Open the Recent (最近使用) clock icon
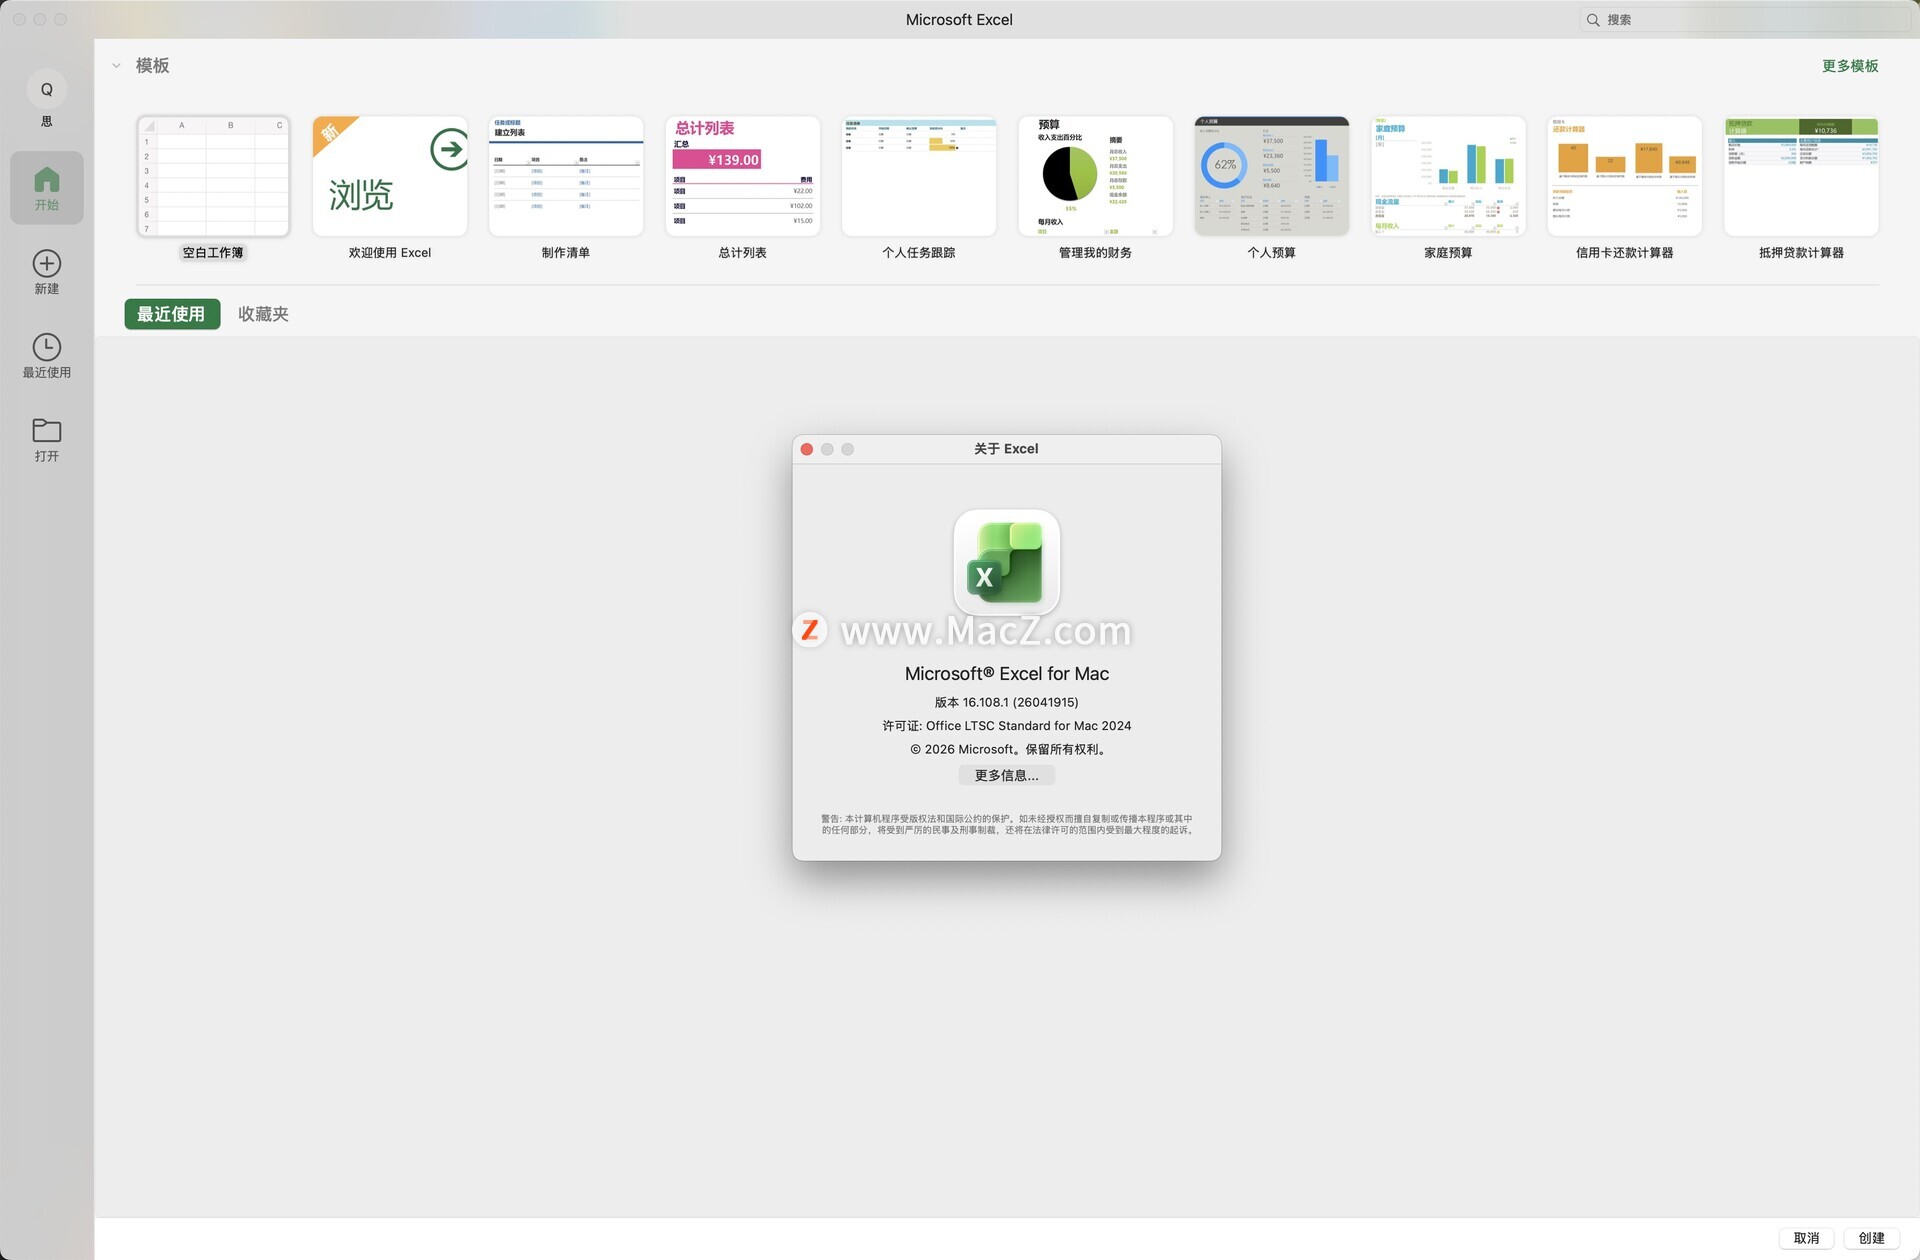1920x1260 pixels. (46, 347)
